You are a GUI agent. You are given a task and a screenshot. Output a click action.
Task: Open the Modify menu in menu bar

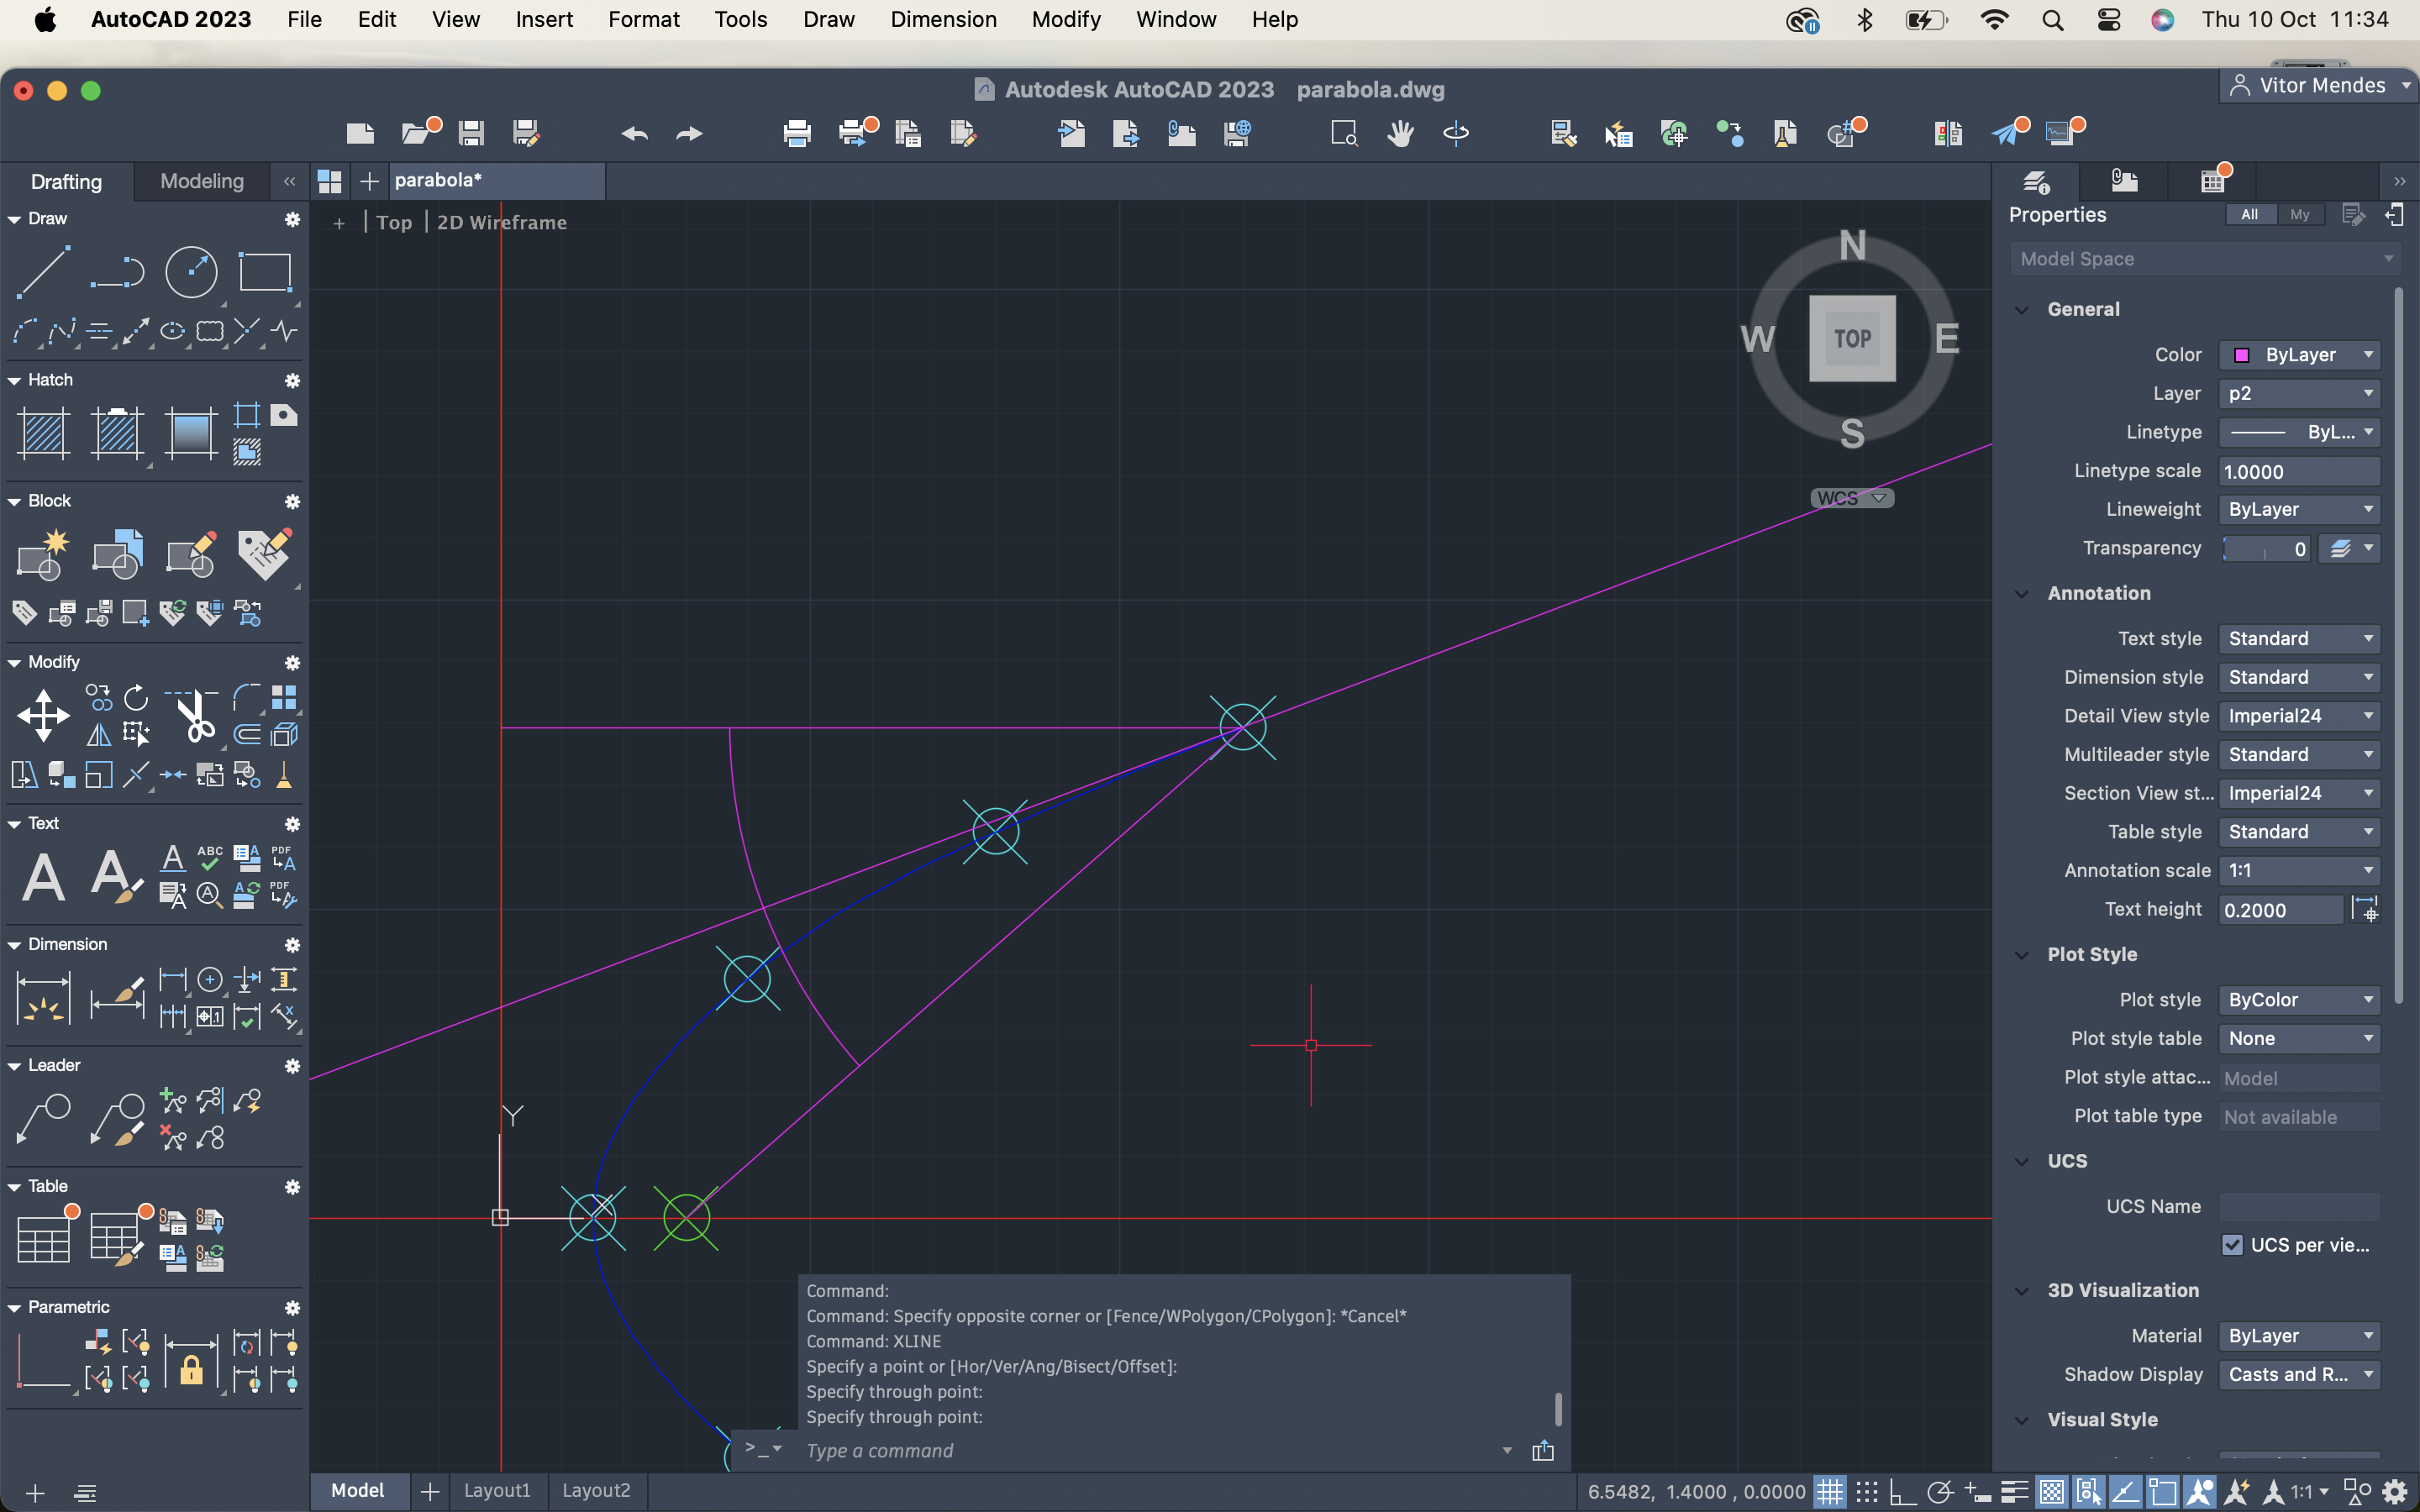click(1066, 19)
